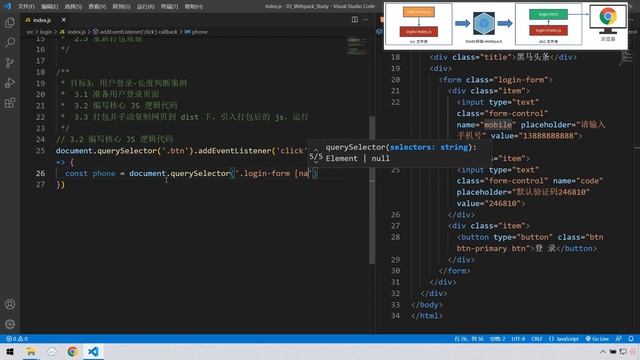Open the Selection menu (选择)

73,7
